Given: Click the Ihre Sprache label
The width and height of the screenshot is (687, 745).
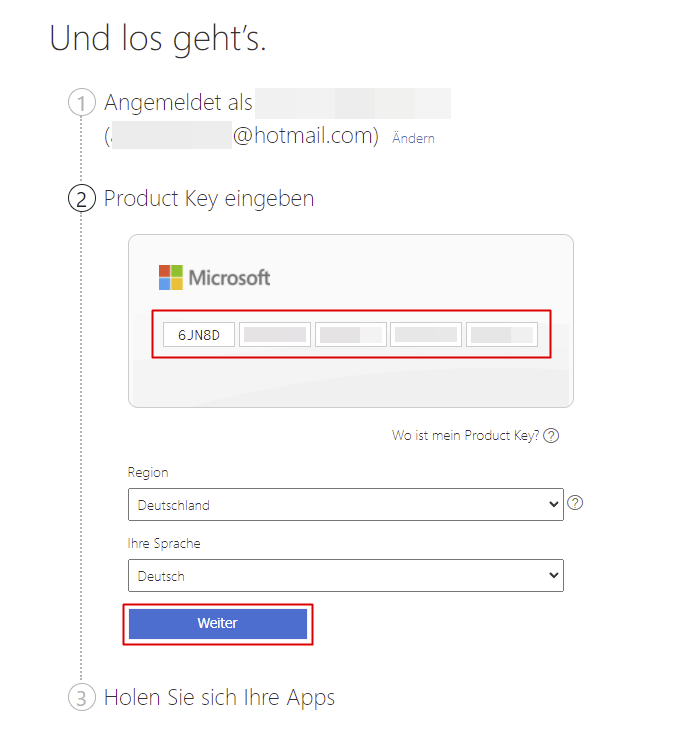Looking at the screenshot, I should coord(164,543).
